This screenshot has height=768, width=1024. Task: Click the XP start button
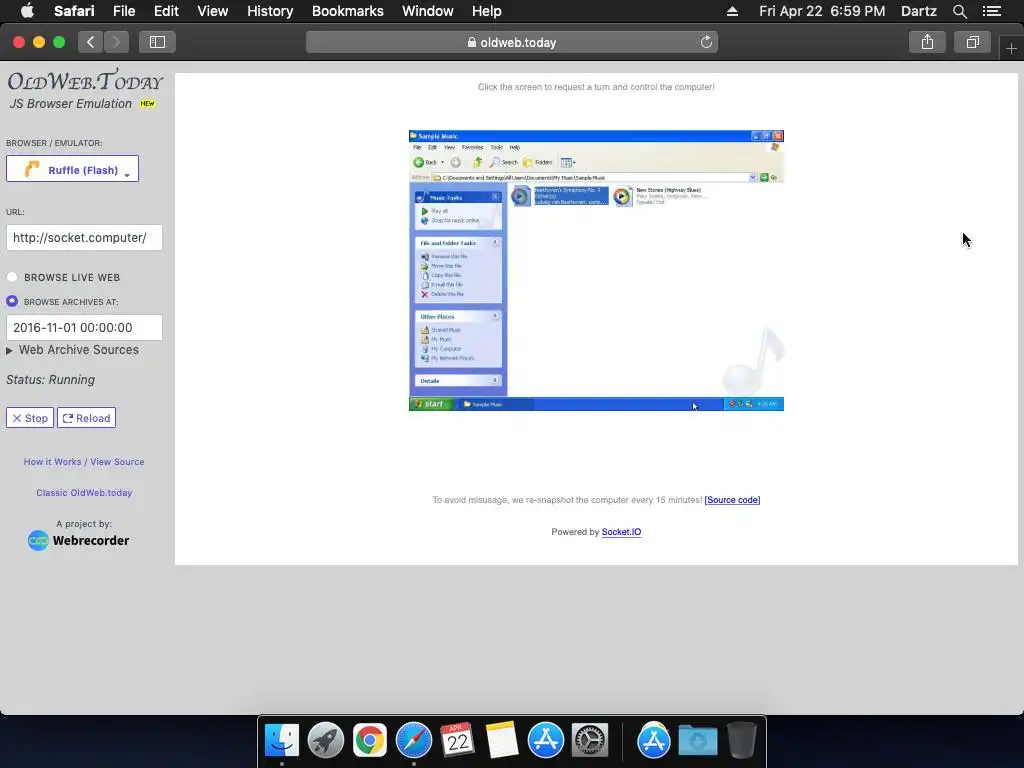pyautogui.click(x=430, y=404)
